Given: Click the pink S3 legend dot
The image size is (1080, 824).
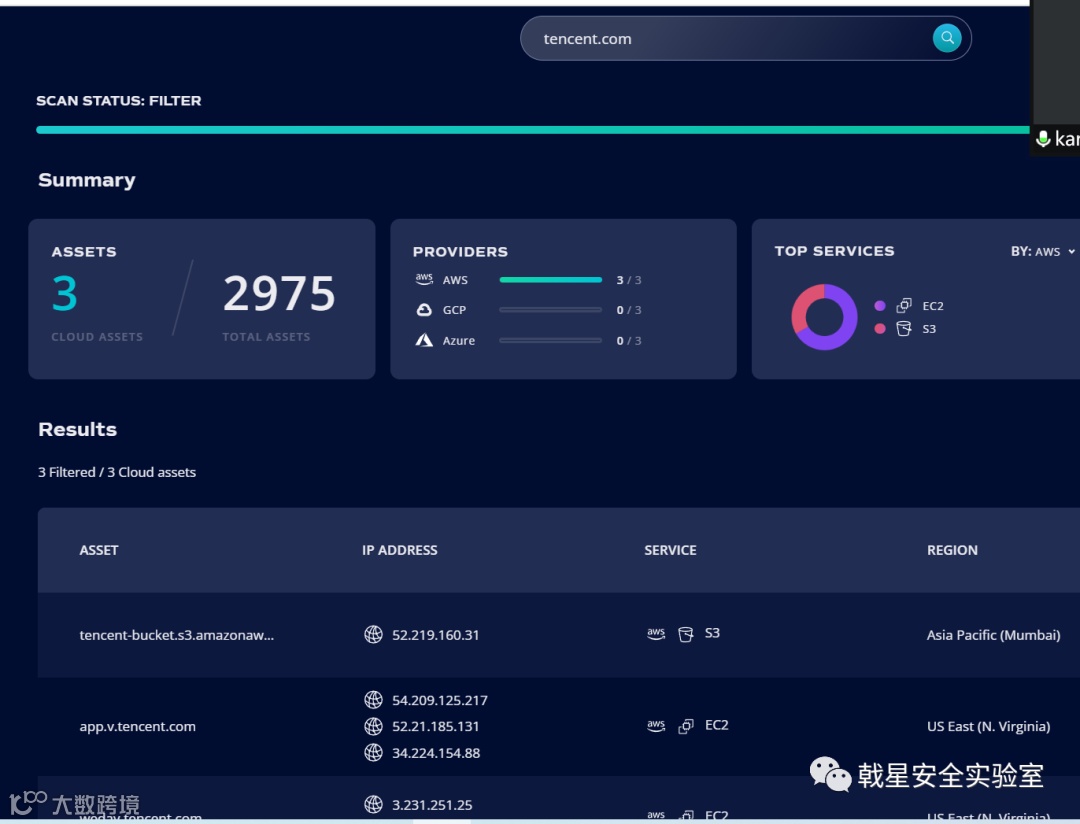Looking at the screenshot, I should (880, 329).
